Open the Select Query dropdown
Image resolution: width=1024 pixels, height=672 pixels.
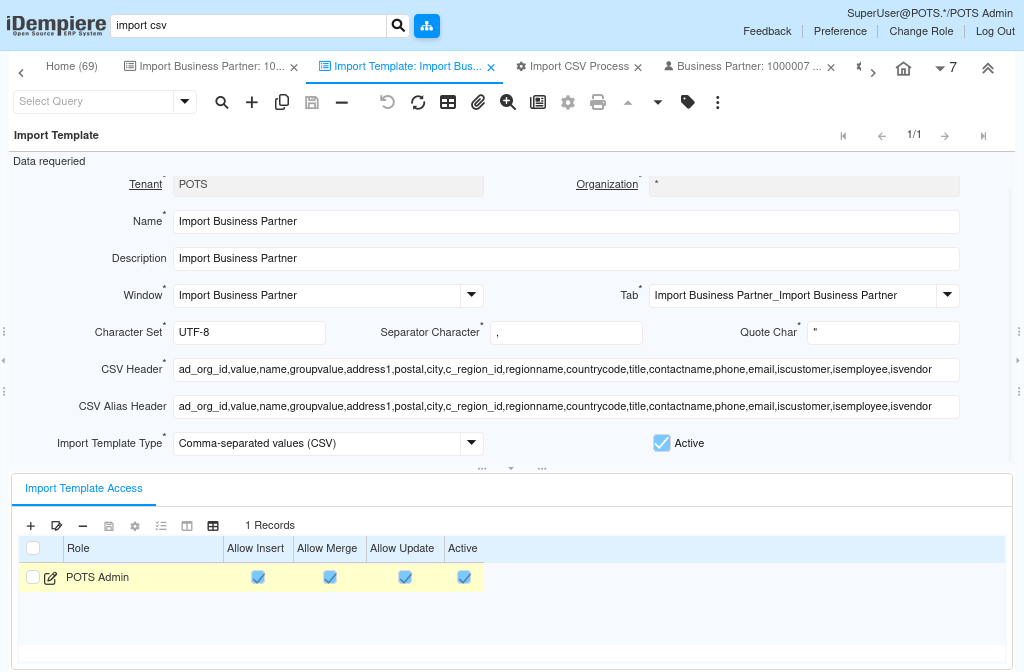185,101
